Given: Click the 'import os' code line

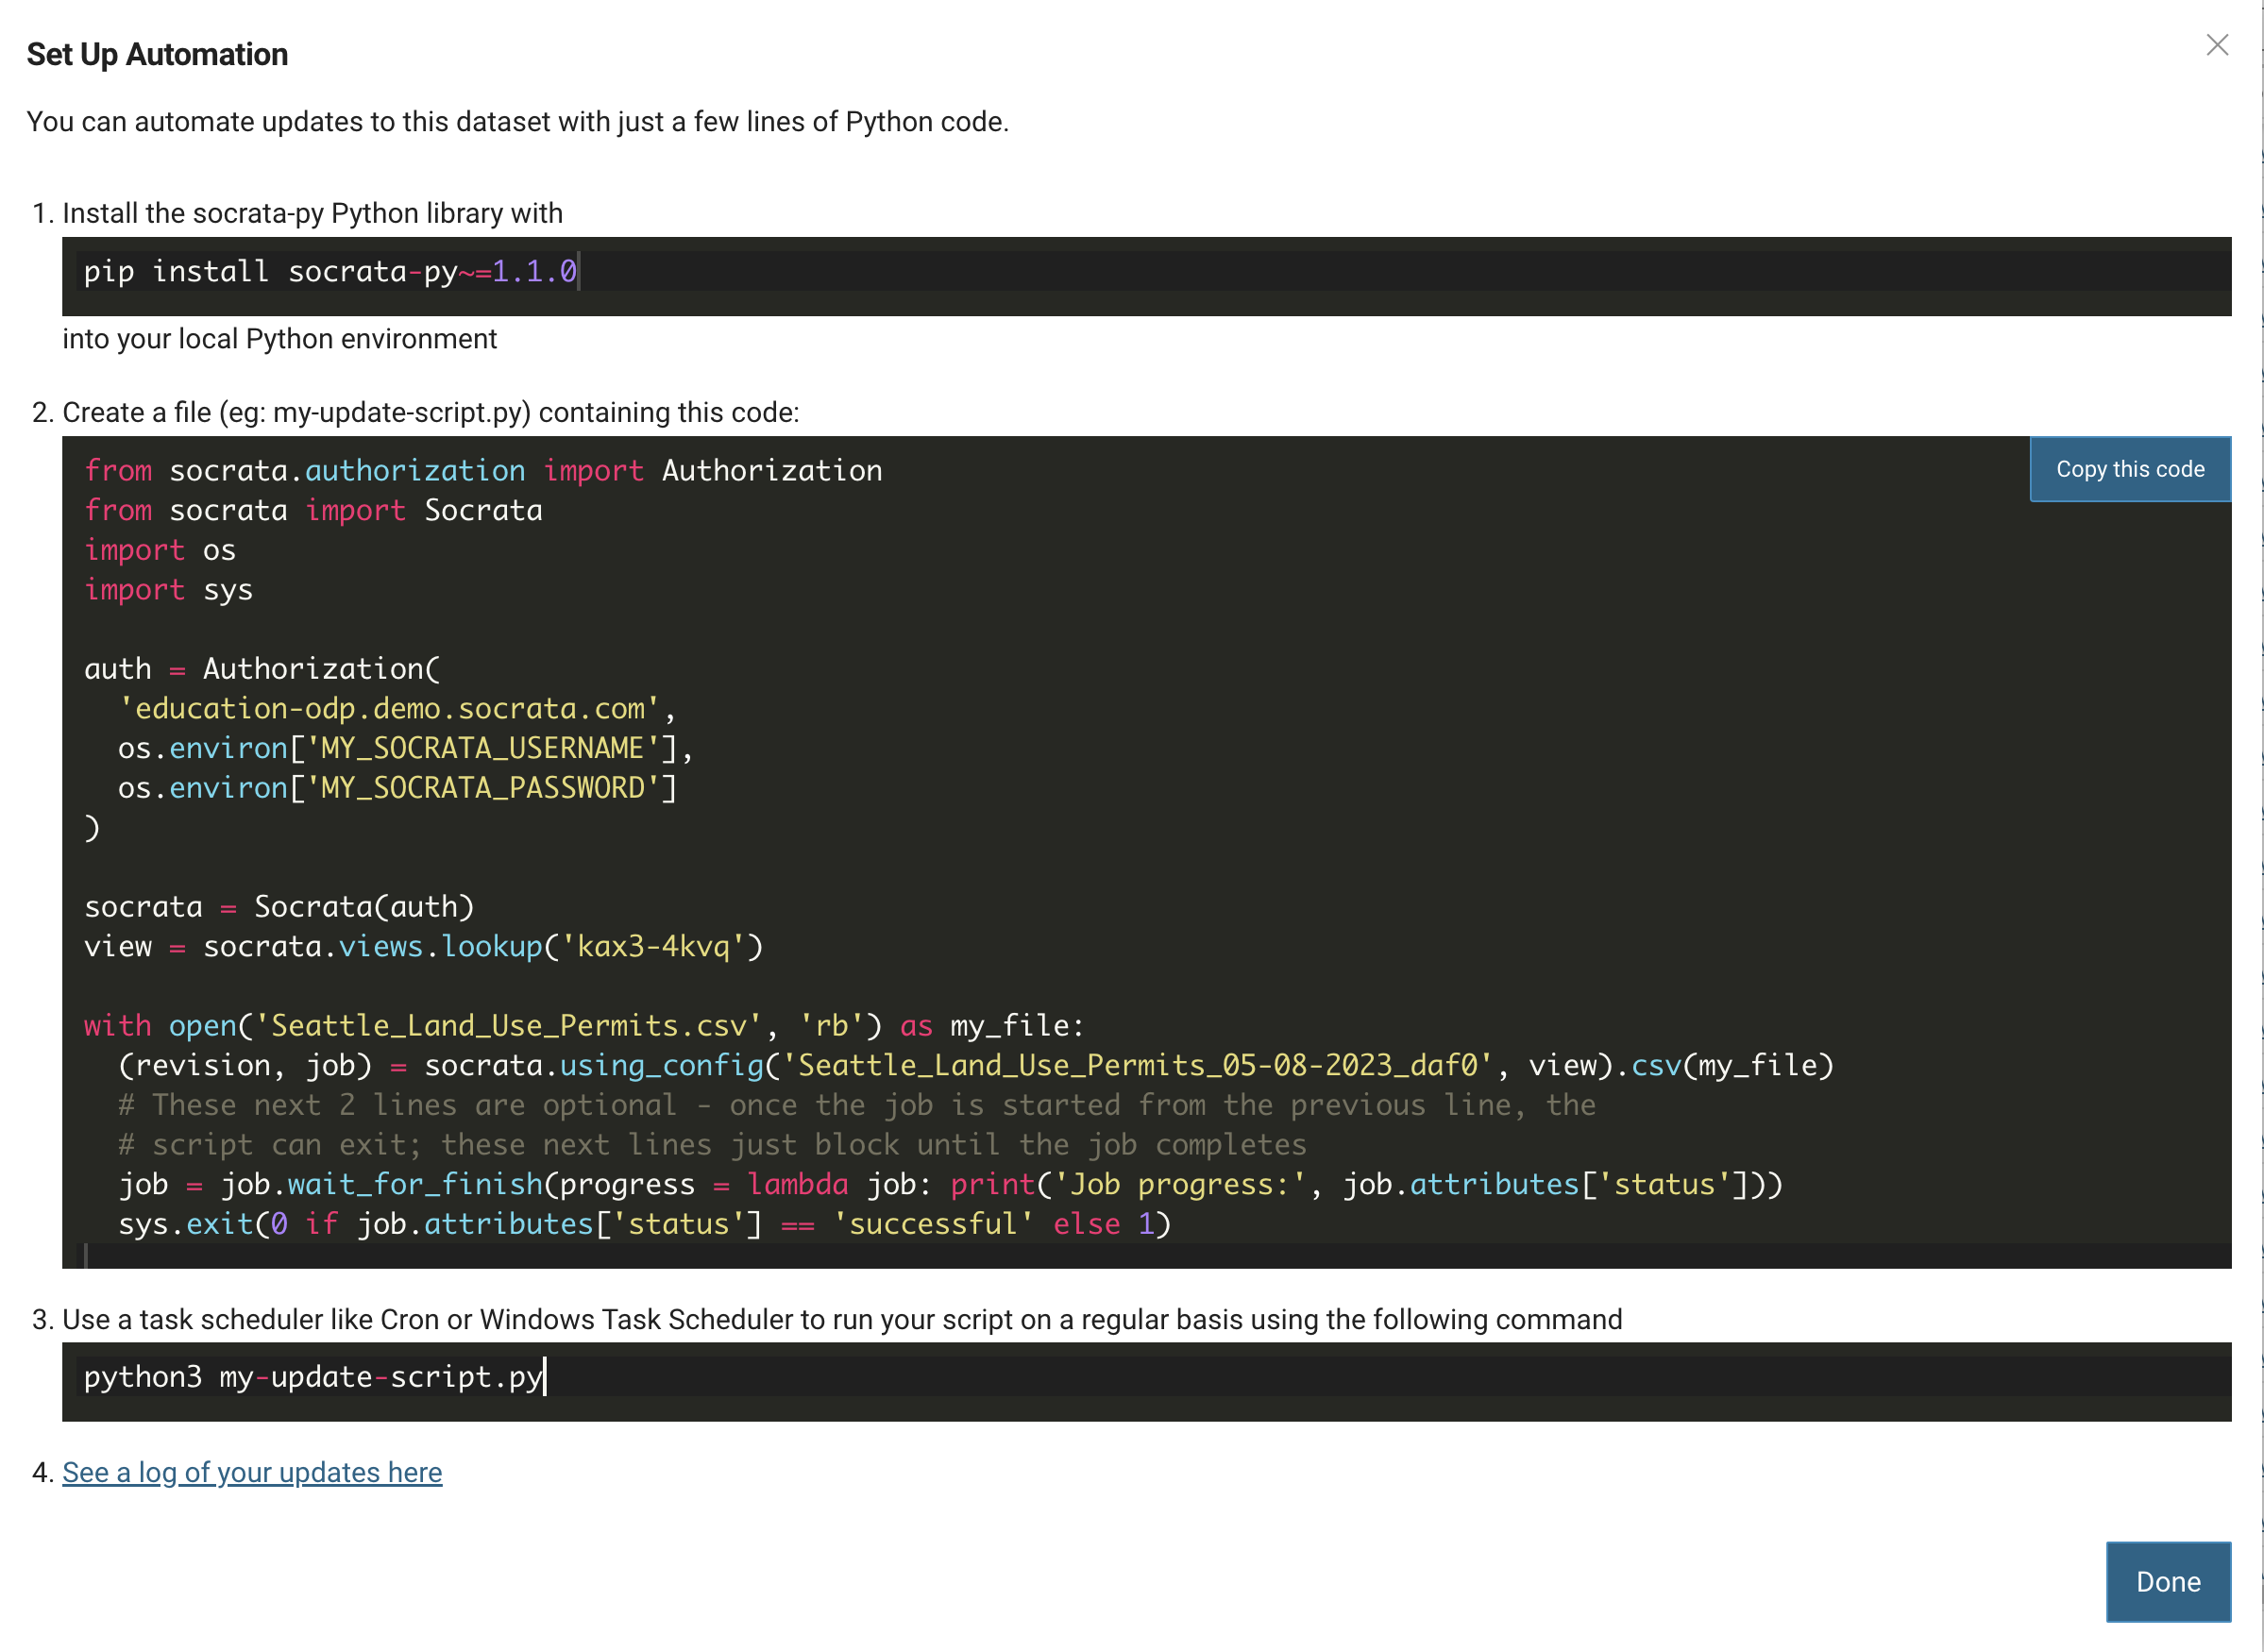Looking at the screenshot, I should tap(160, 550).
